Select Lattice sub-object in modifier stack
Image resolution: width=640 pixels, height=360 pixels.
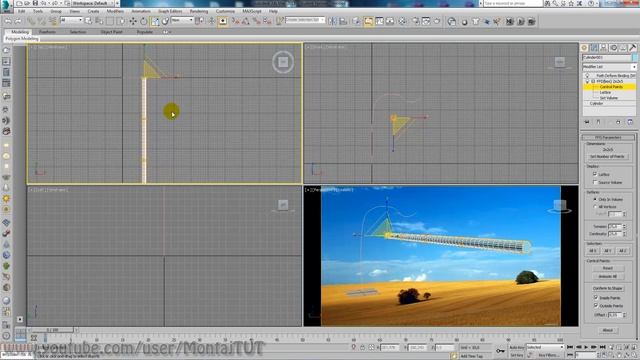click(605, 93)
